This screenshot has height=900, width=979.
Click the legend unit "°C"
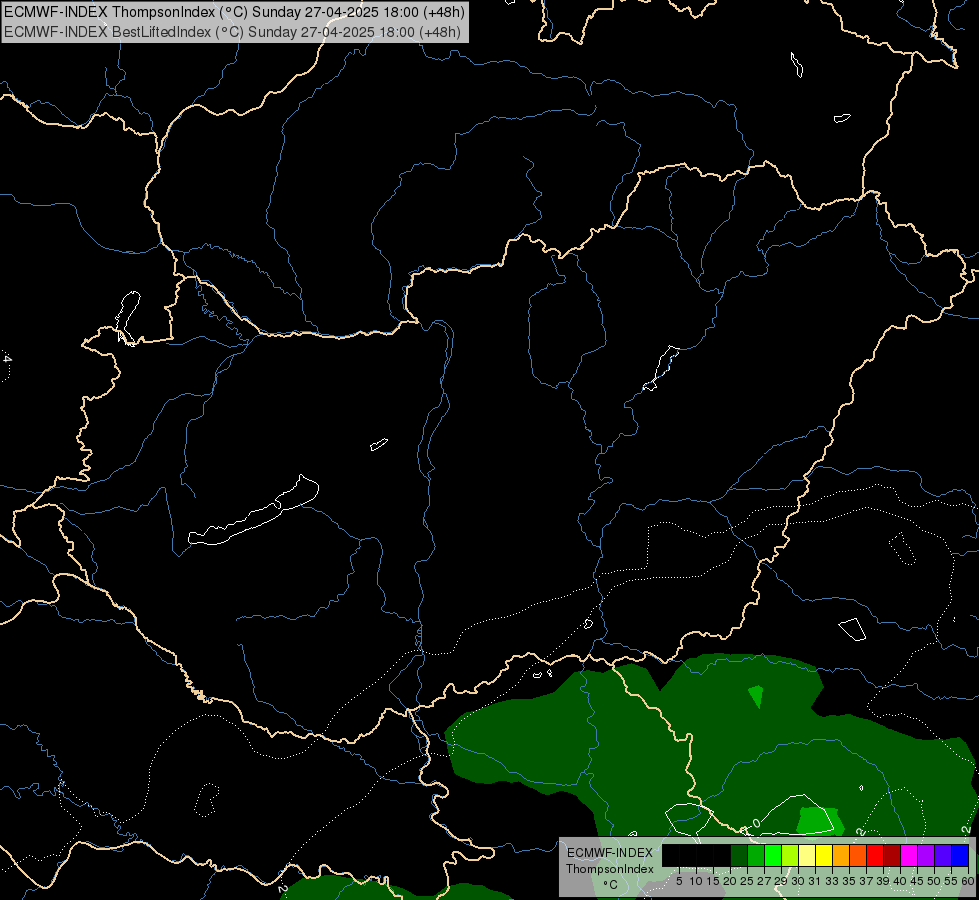[x=610, y=884]
